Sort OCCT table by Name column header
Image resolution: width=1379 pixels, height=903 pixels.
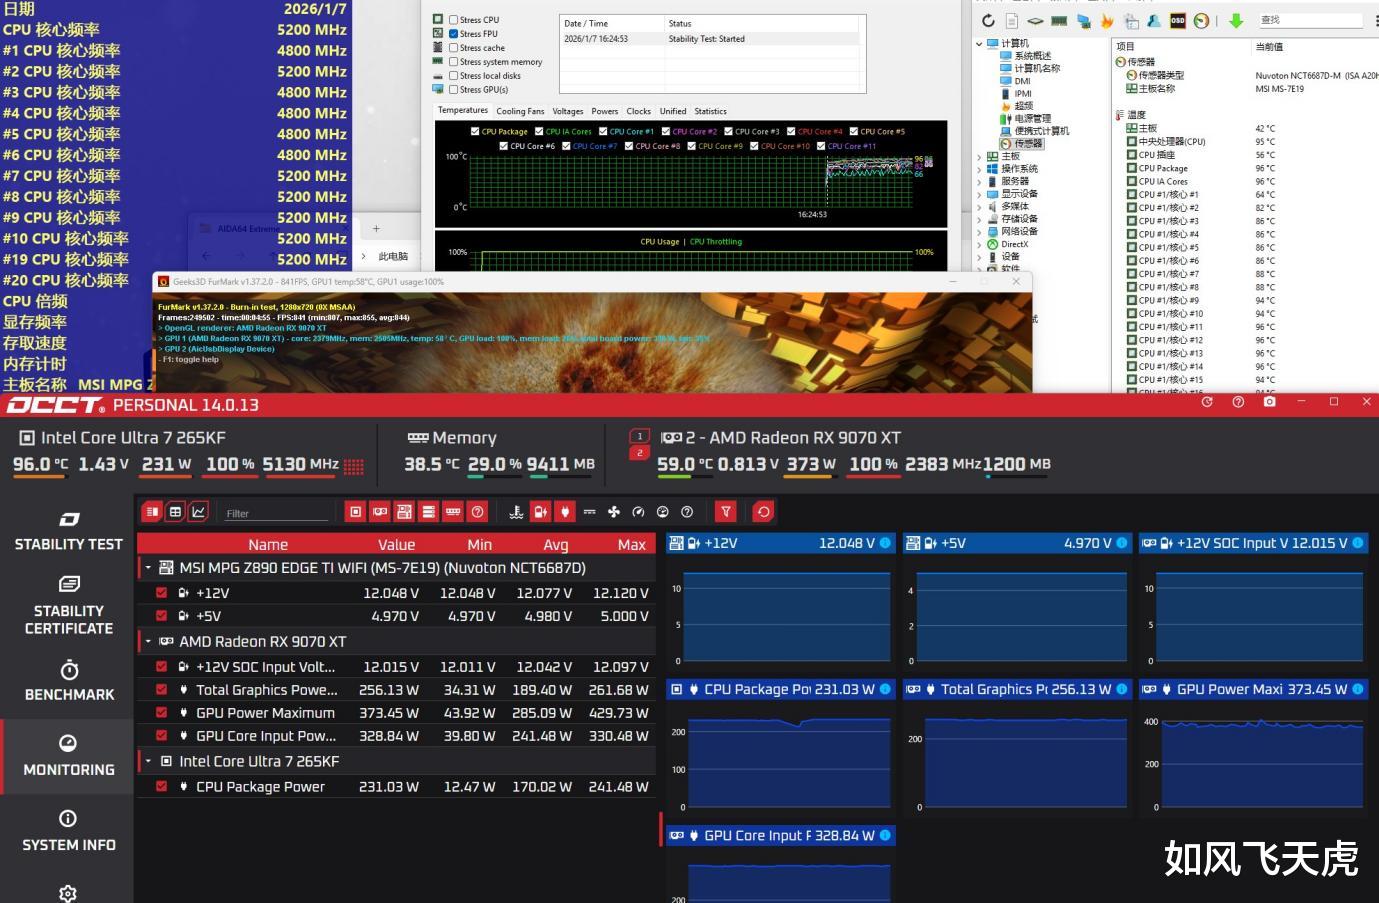click(268, 544)
